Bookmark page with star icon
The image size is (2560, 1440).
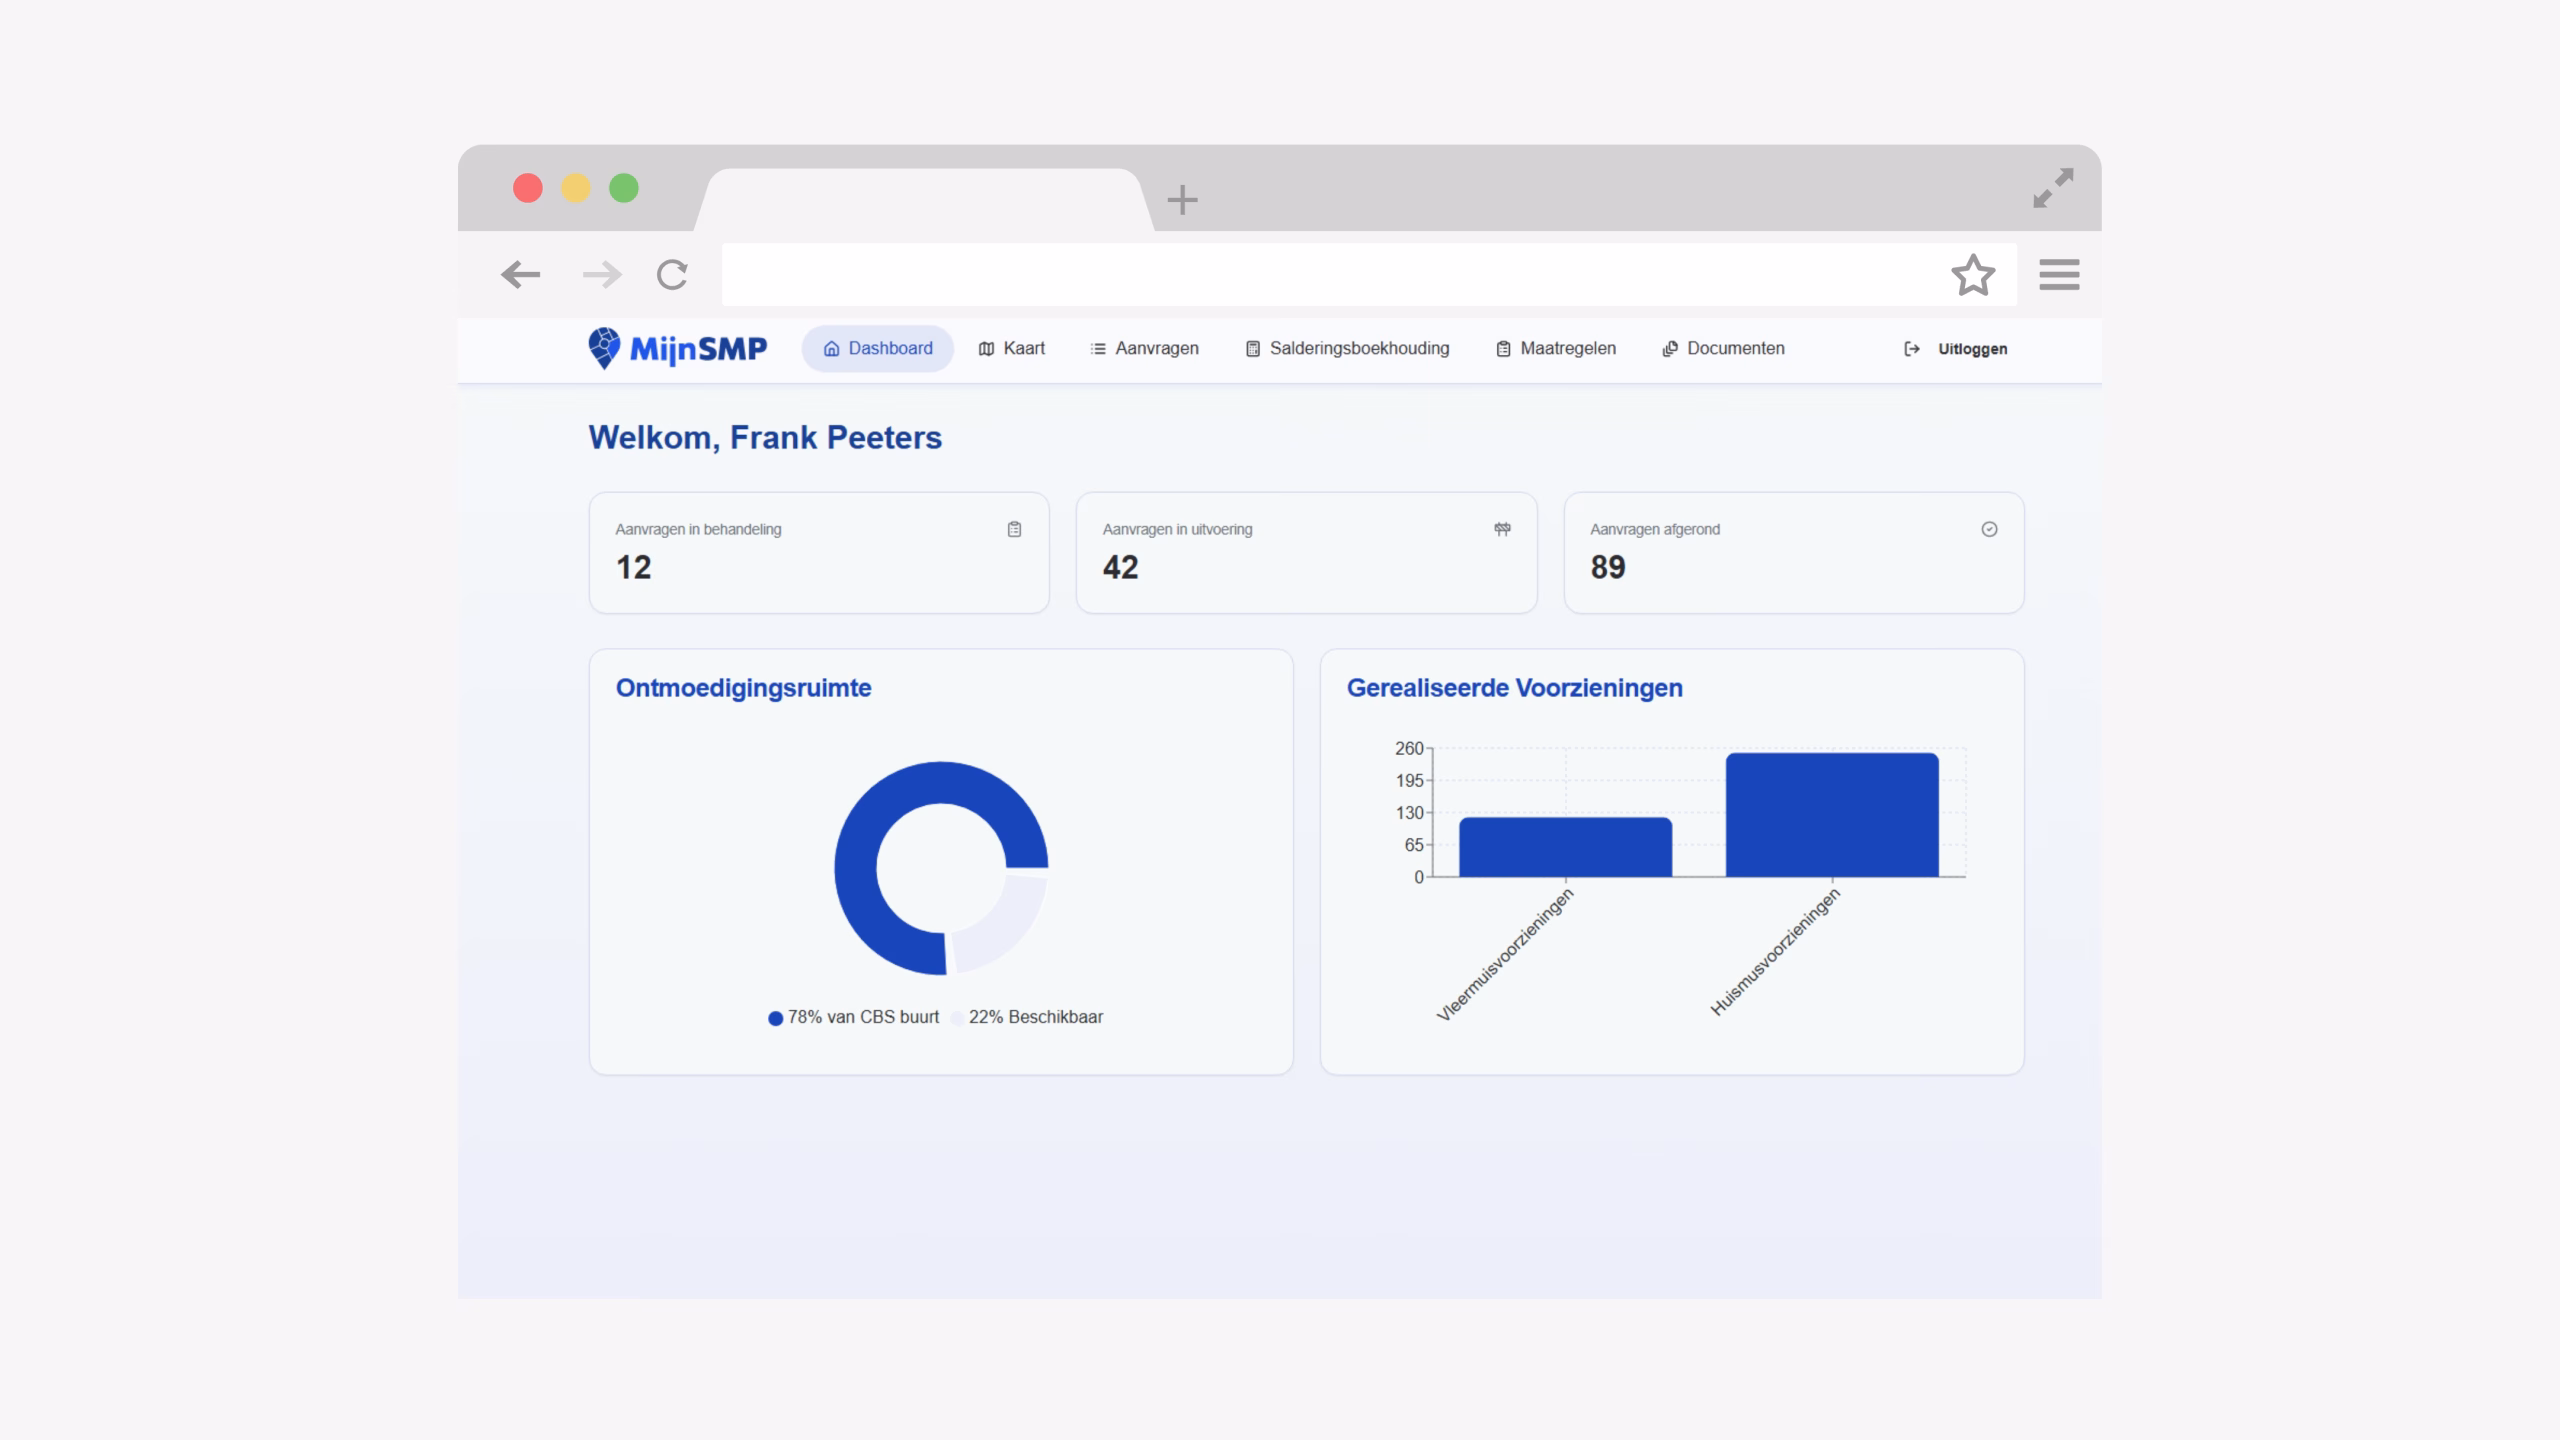click(x=1973, y=275)
